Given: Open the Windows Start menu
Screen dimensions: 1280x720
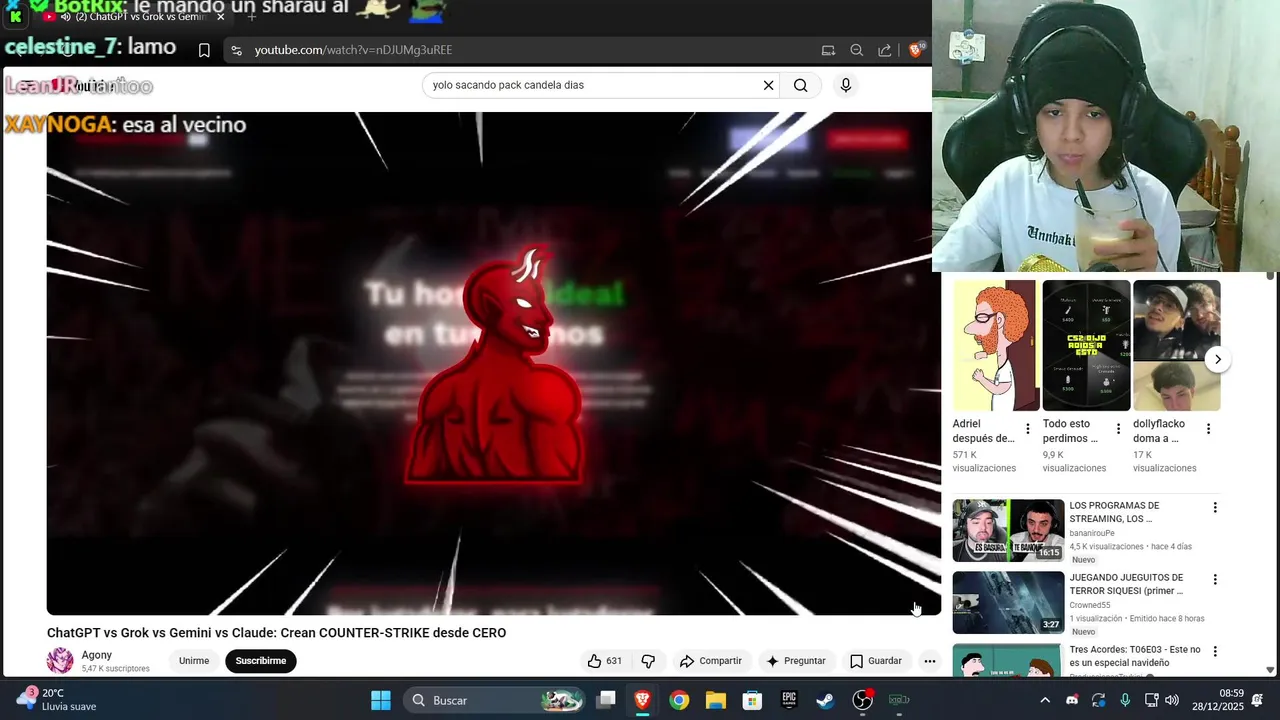Looking at the screenshot, I should [x=381, y=700].
